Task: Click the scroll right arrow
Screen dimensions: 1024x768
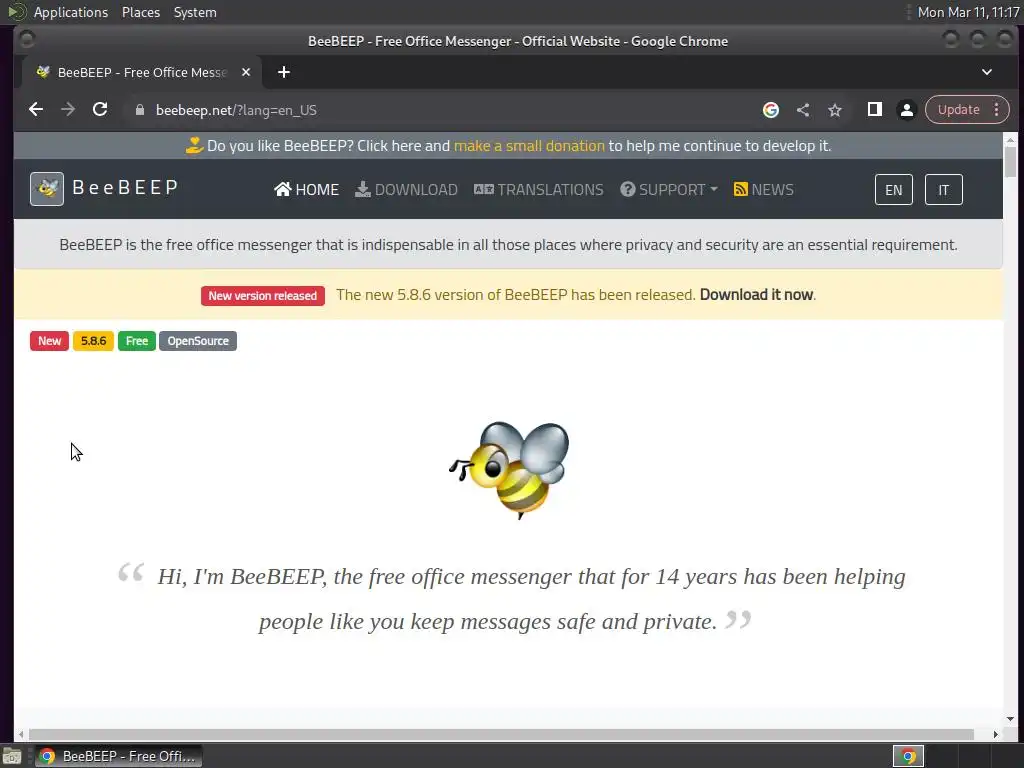Action: click(x=995, y=734)
